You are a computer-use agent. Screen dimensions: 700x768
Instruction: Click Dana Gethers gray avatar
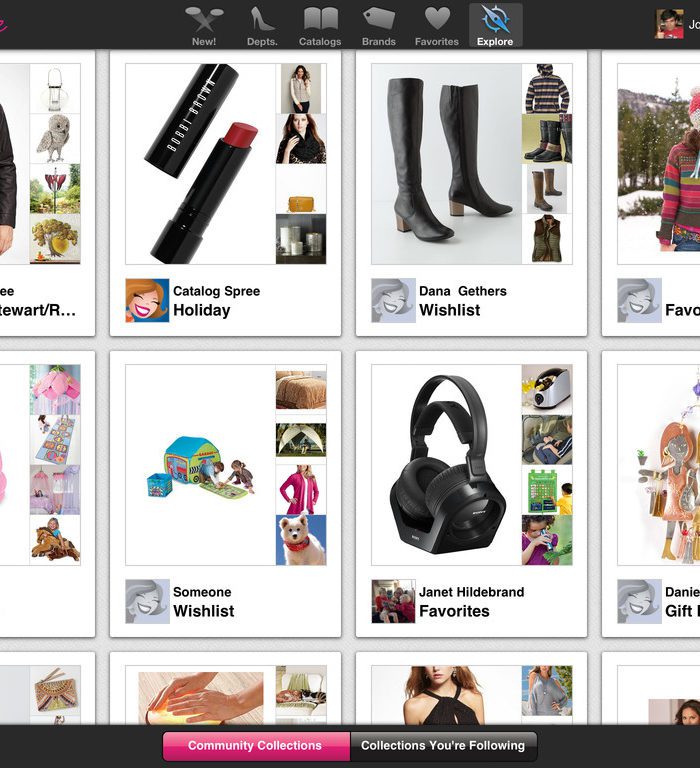point(393,301)
